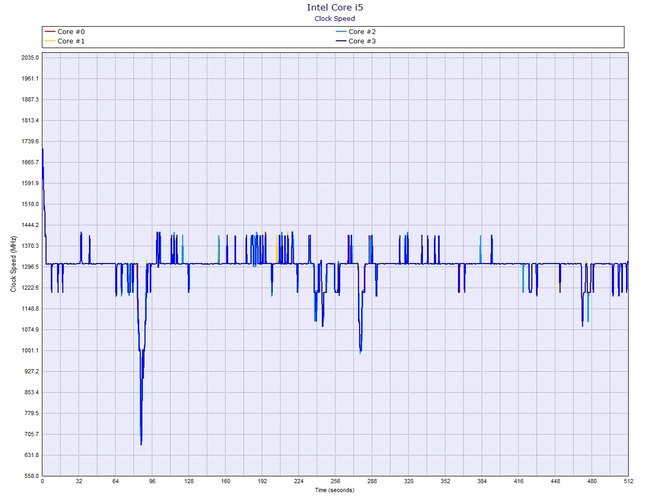Click the 705.7 y-axis value
670x502 pixels.
[x=31, y=434]
